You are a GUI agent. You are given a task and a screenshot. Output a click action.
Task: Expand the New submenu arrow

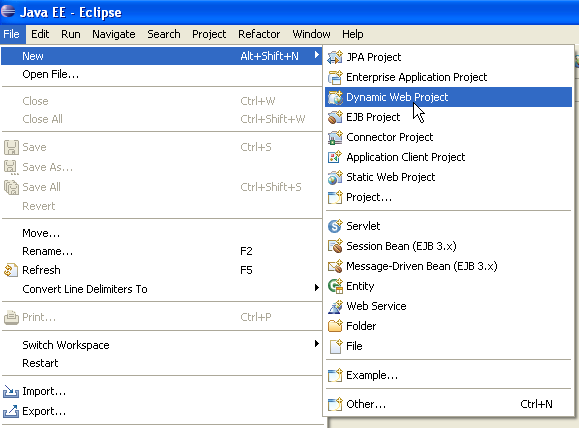click(x=316, y=55)
